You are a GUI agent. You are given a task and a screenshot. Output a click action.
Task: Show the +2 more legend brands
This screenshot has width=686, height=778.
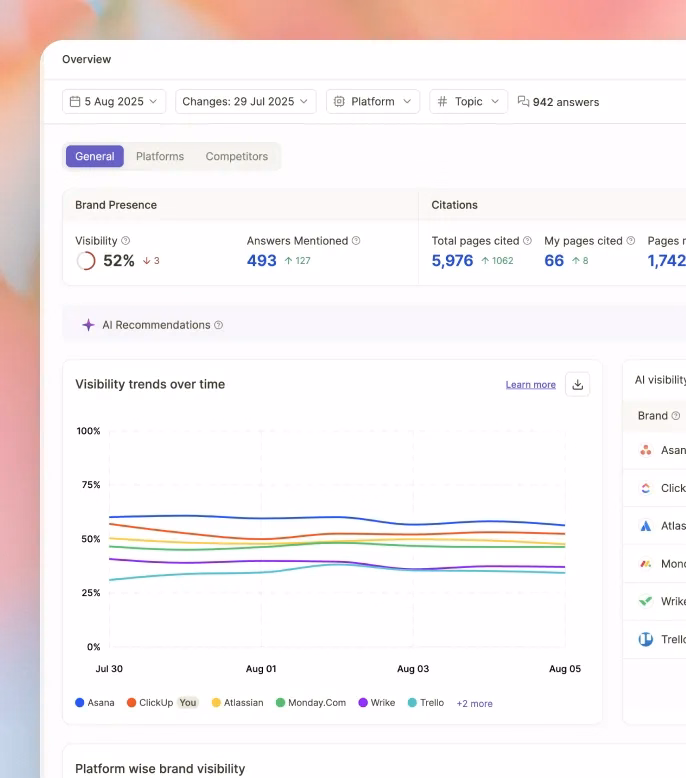pyautogui.click(x=474, y=704)
